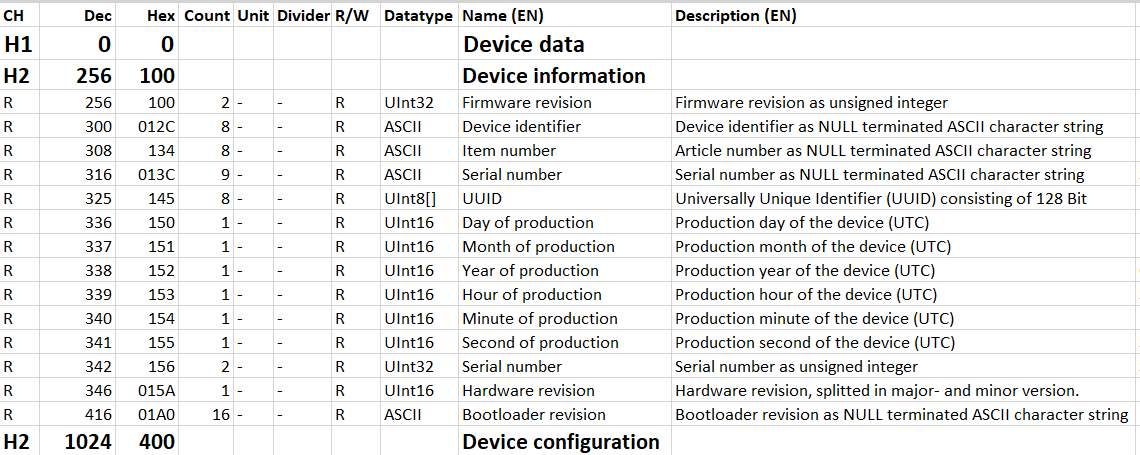Select the 'Device identifier' name cell
1140x455 pixels.
(x=521, y=127)
